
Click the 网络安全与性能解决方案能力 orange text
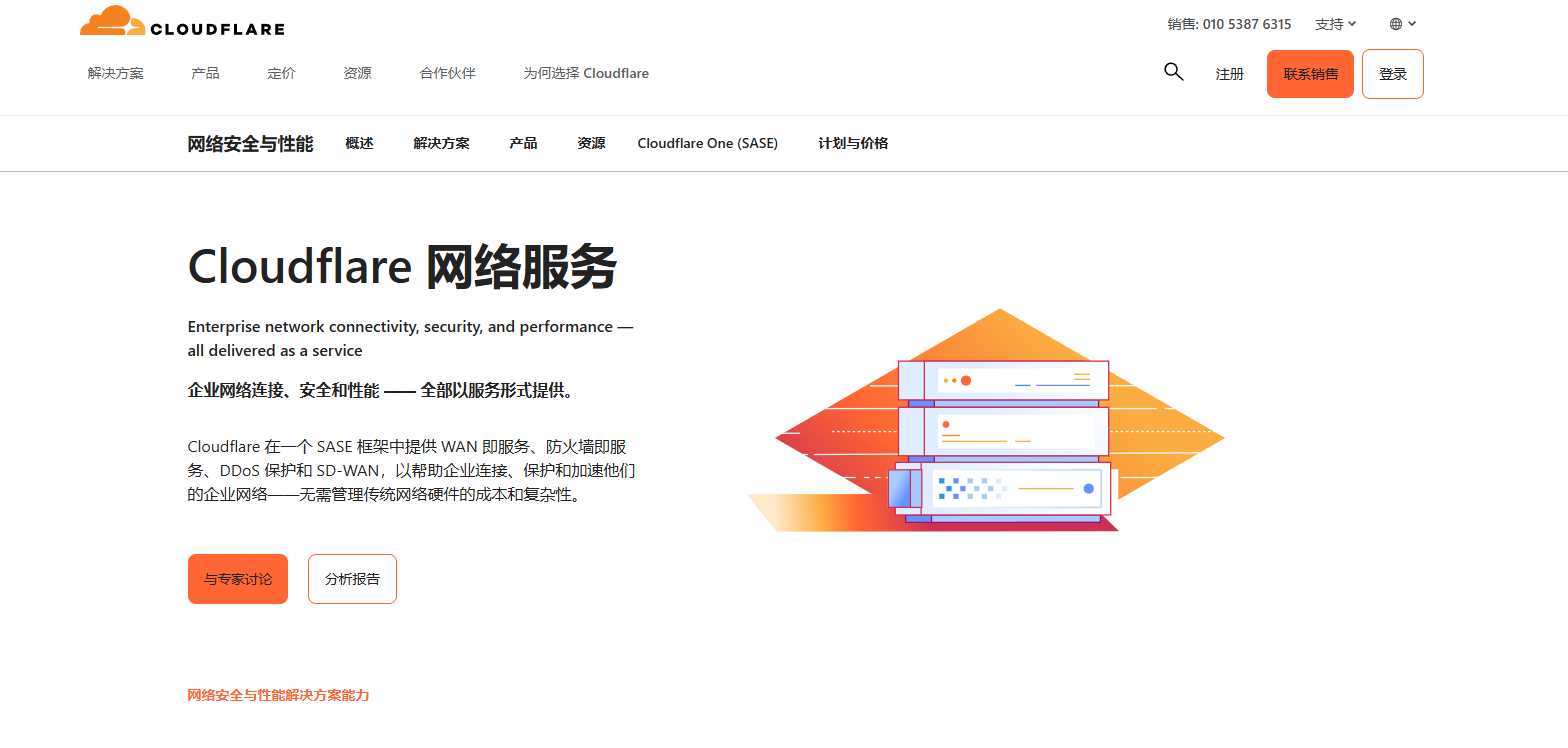coord(278,695)
